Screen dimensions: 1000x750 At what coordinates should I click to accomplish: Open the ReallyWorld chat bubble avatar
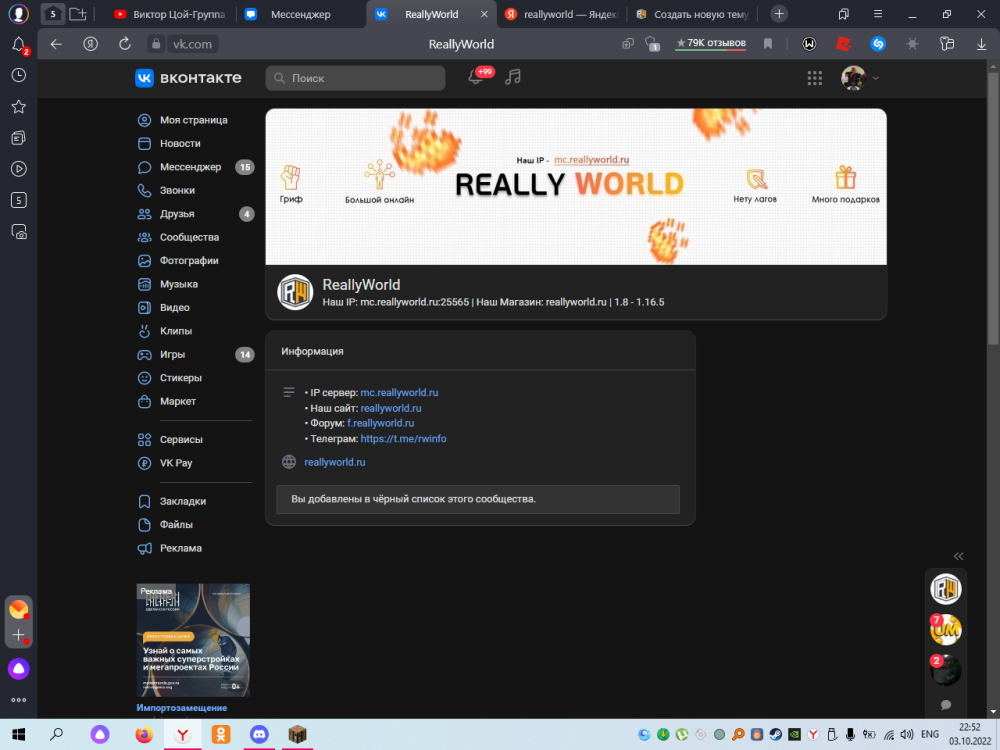click(946, 589)
